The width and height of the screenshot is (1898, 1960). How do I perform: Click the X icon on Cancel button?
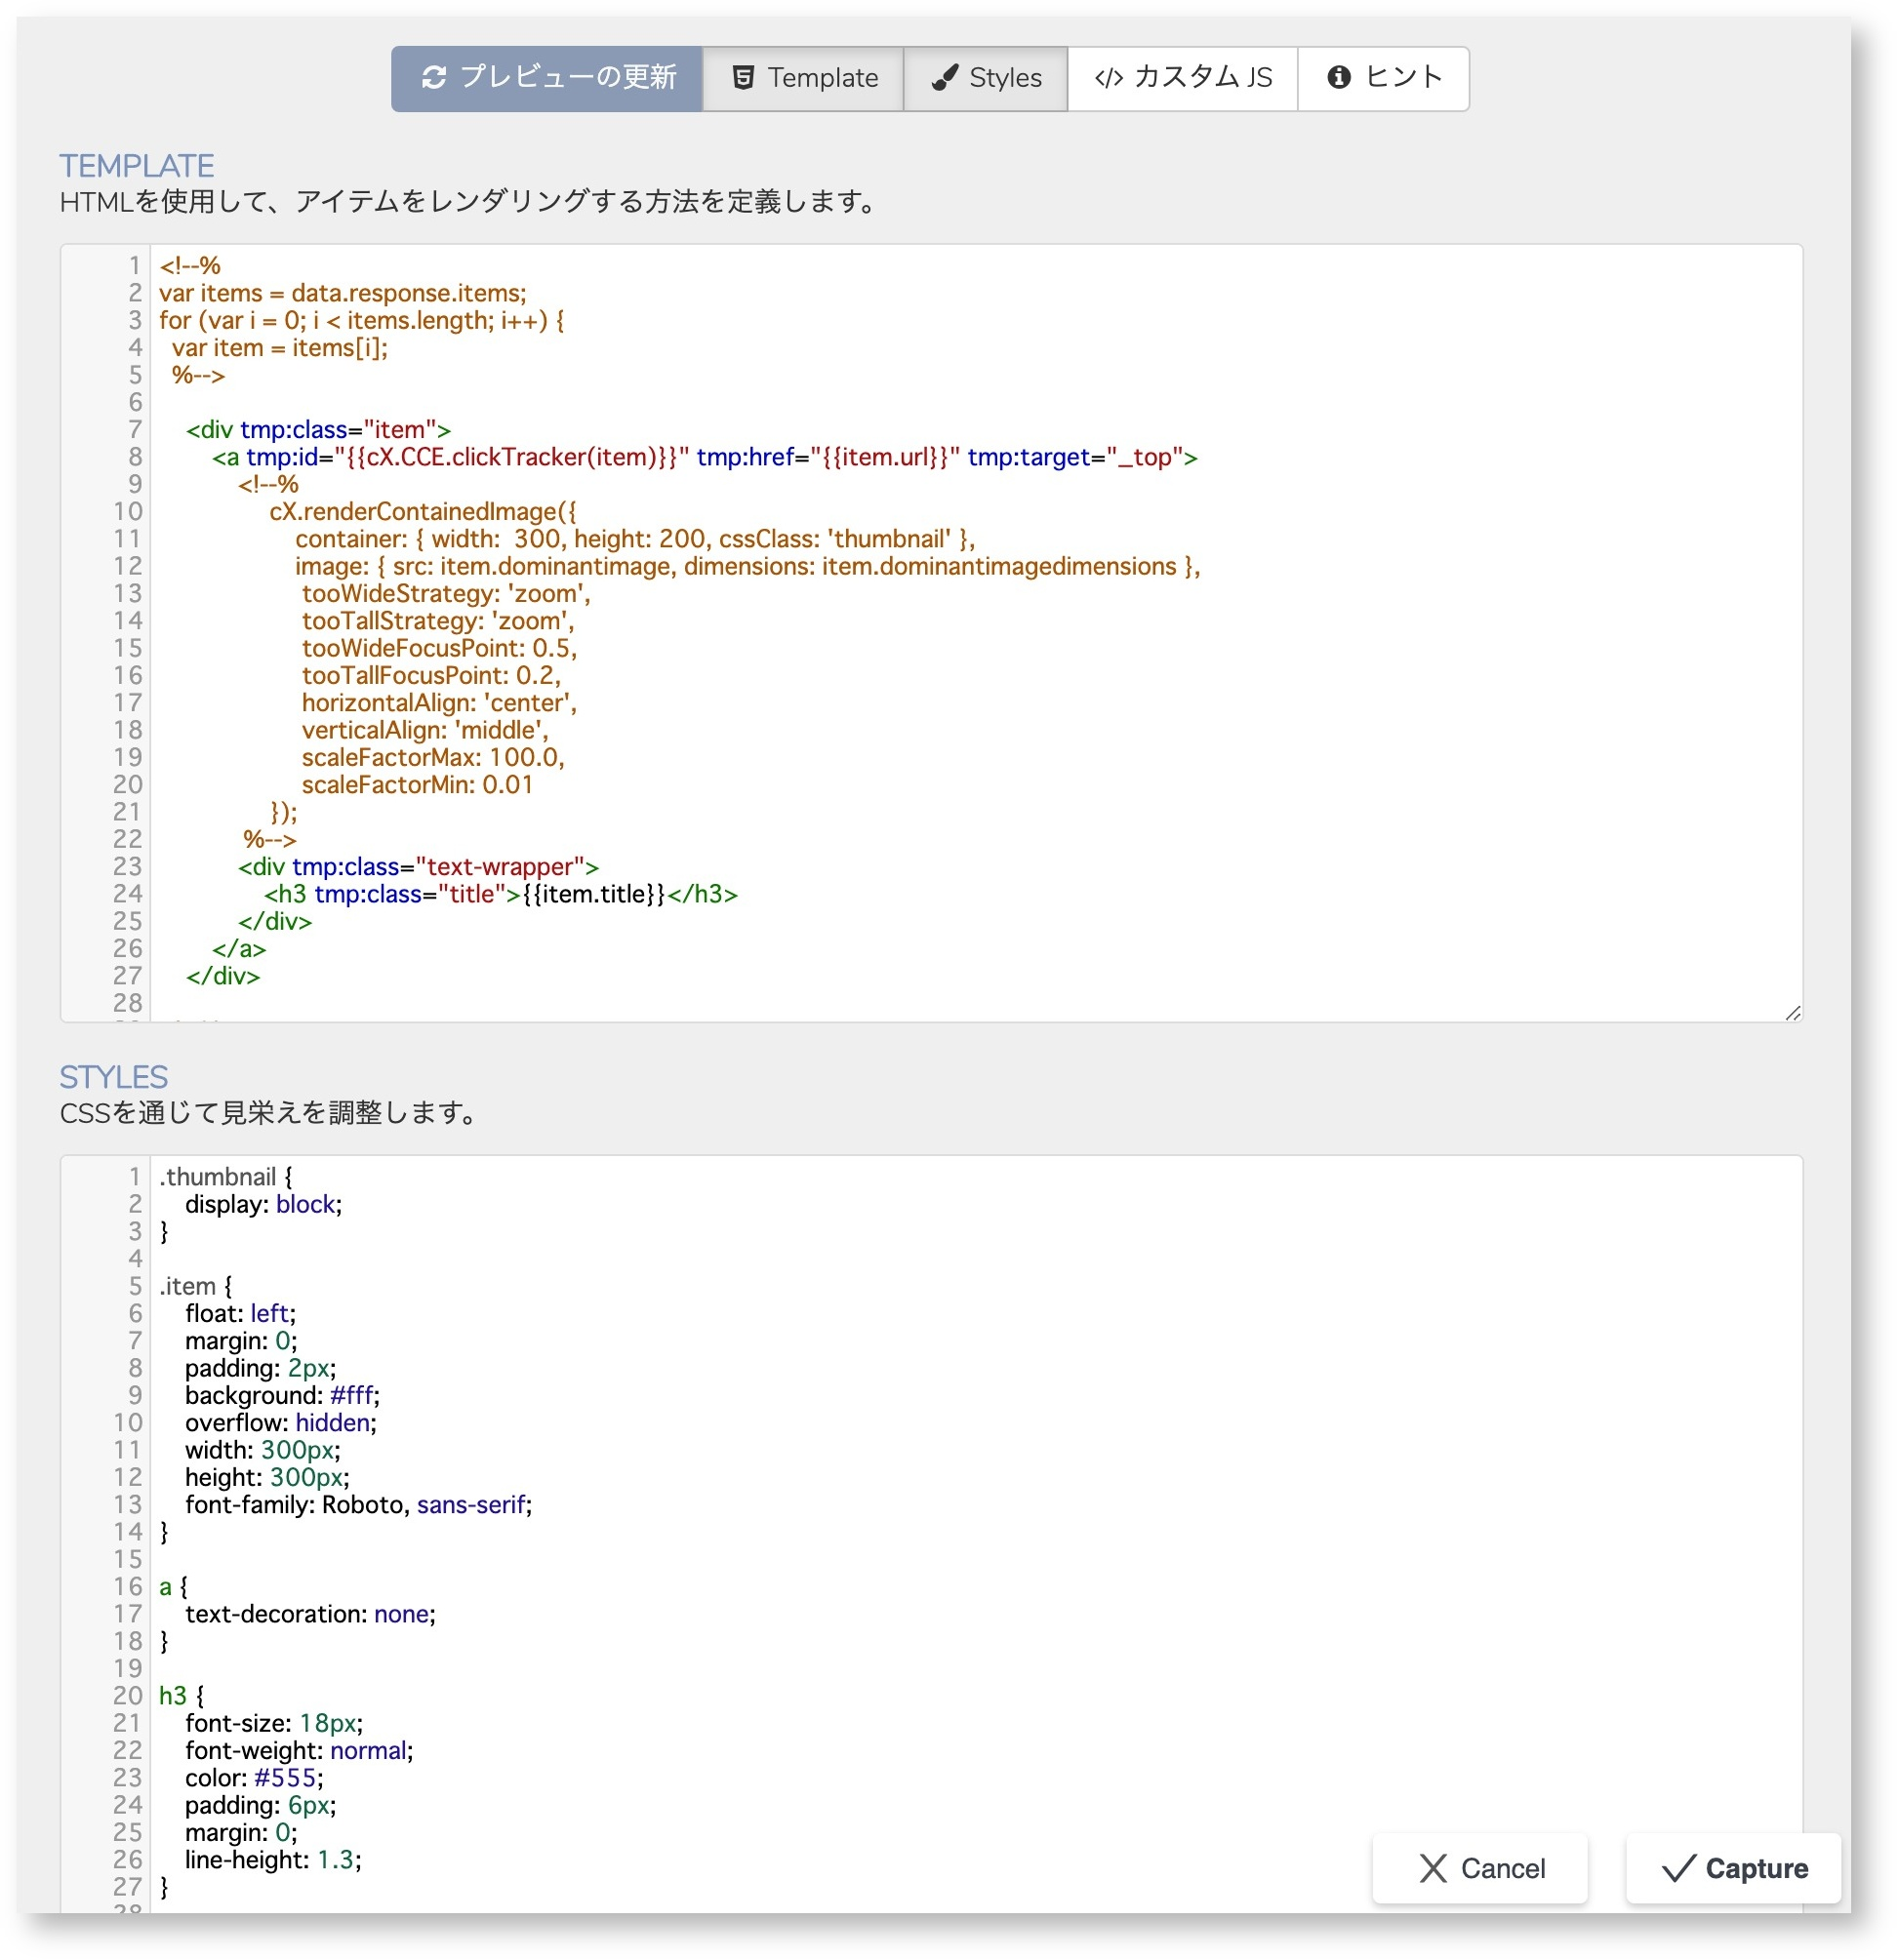(x=1432, y=1867)
